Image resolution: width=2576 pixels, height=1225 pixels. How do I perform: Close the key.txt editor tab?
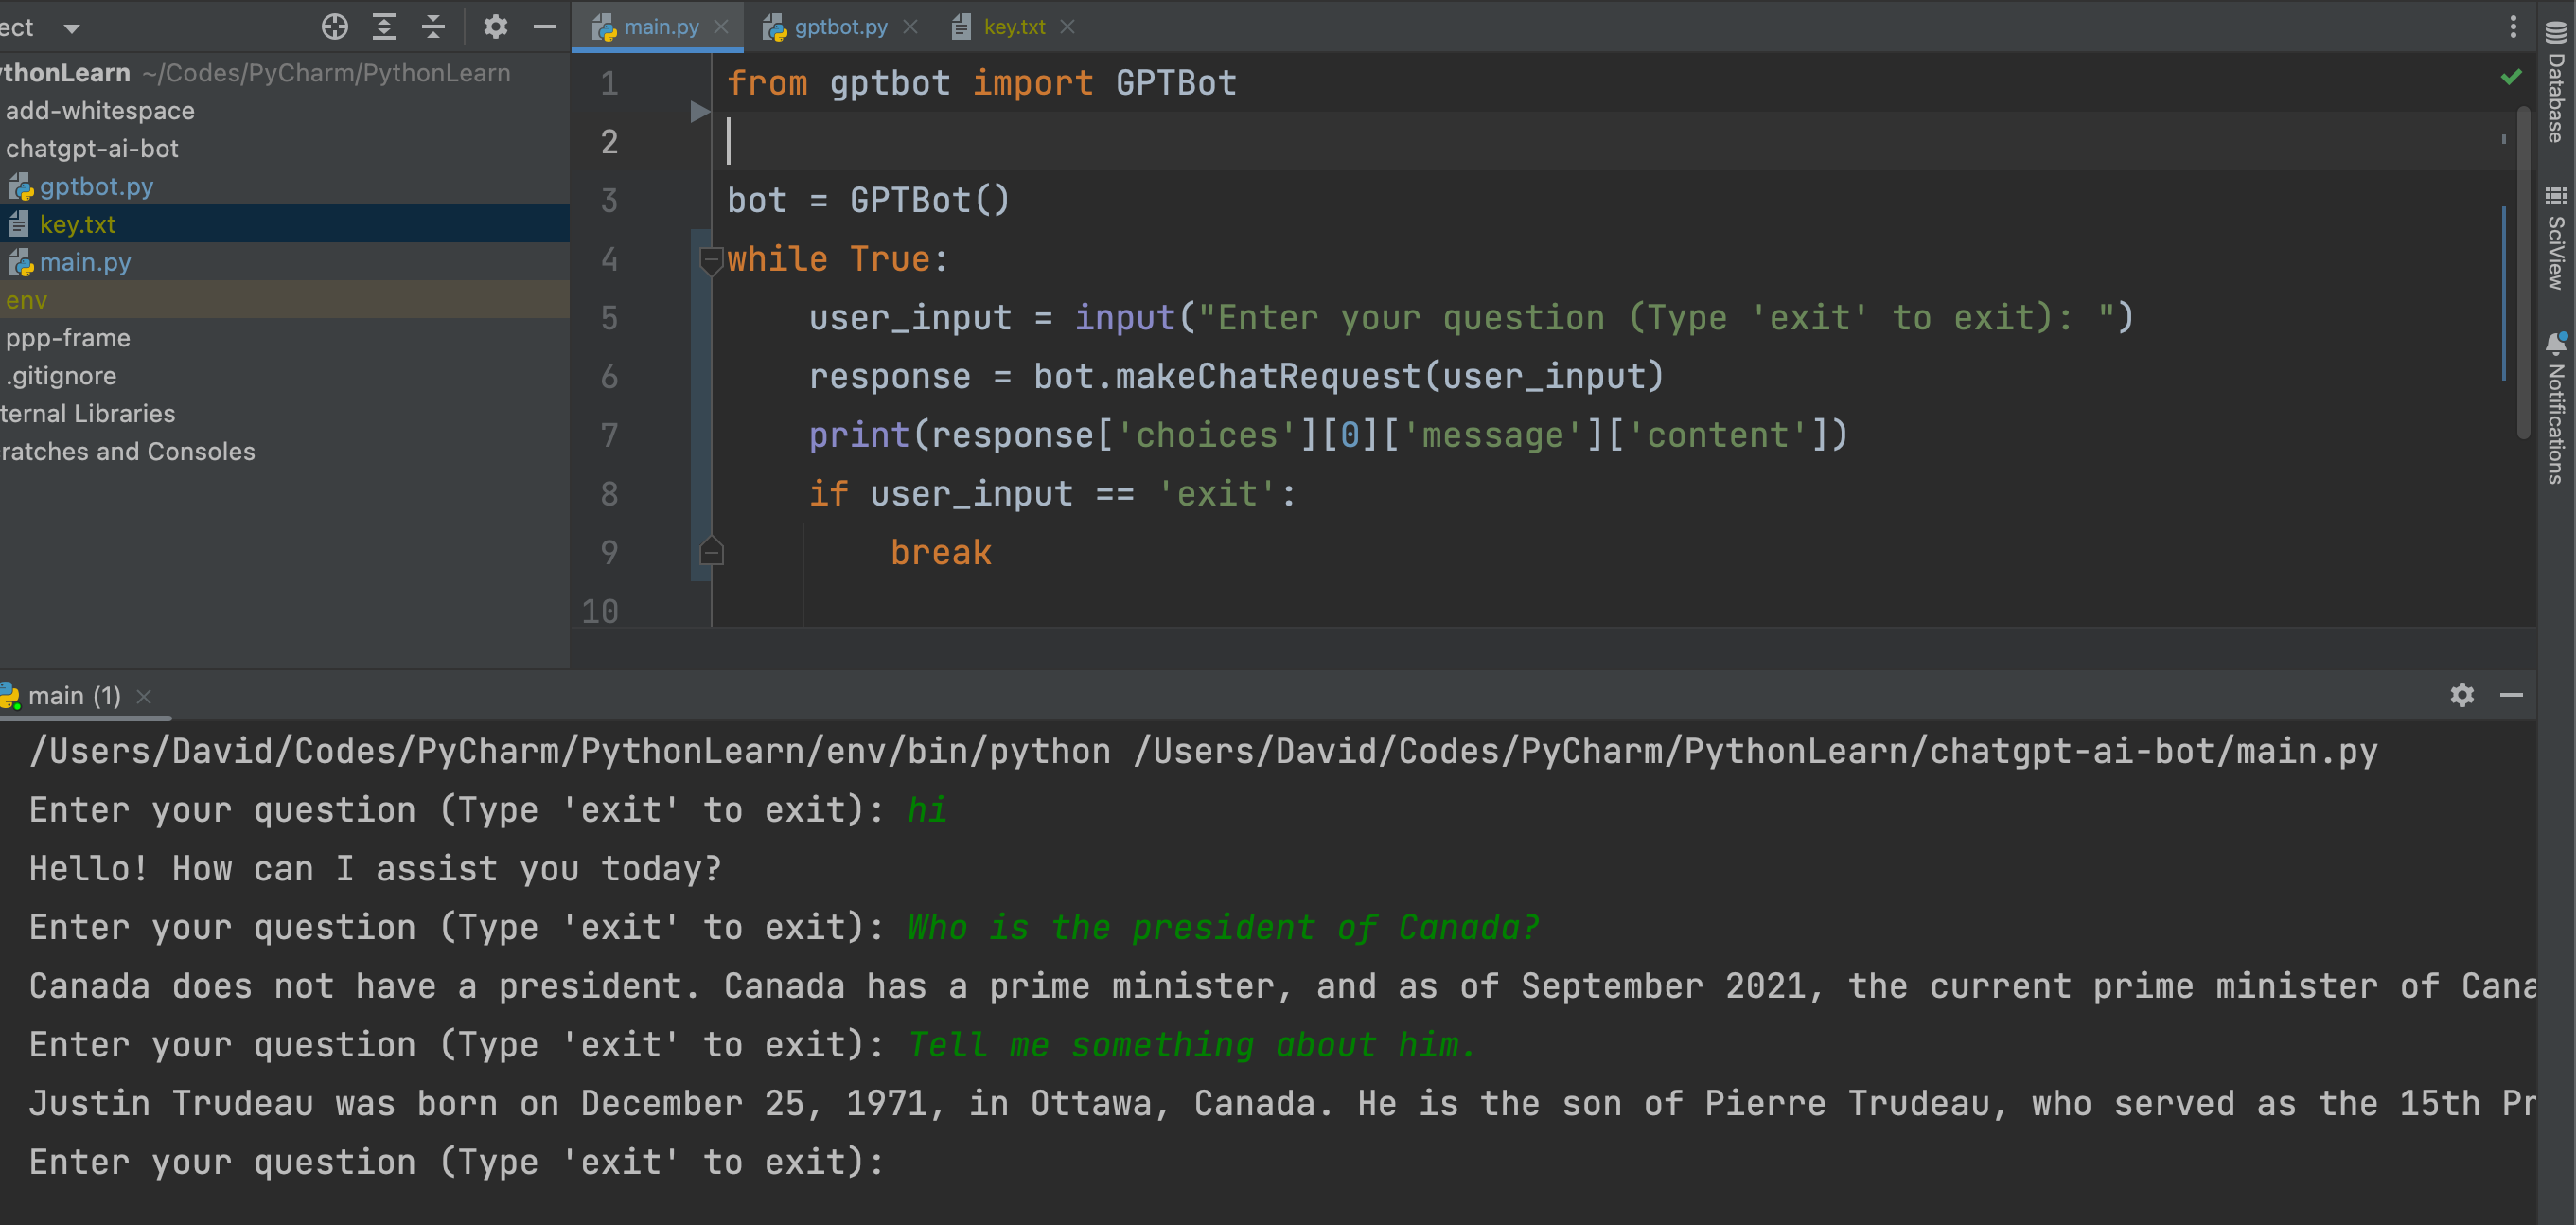(1068, 27)
